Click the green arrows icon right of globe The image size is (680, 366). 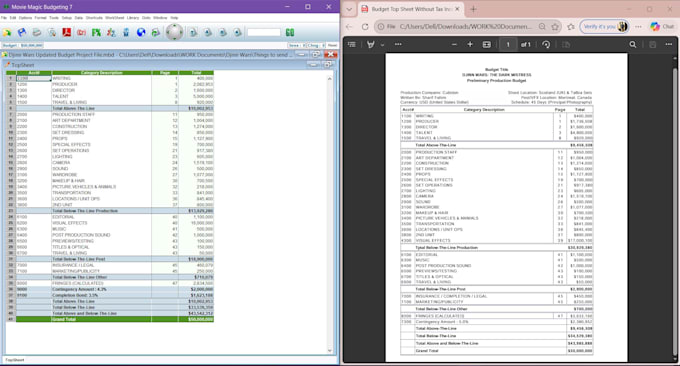coord(156,33)
